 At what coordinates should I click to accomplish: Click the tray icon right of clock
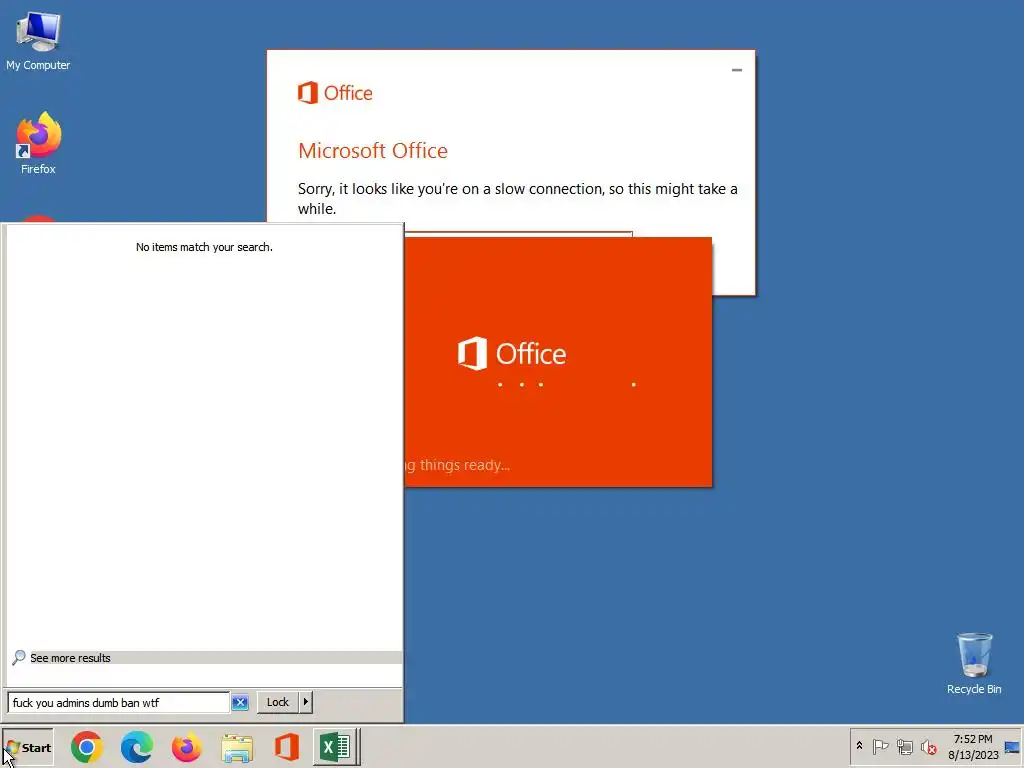1012,747
